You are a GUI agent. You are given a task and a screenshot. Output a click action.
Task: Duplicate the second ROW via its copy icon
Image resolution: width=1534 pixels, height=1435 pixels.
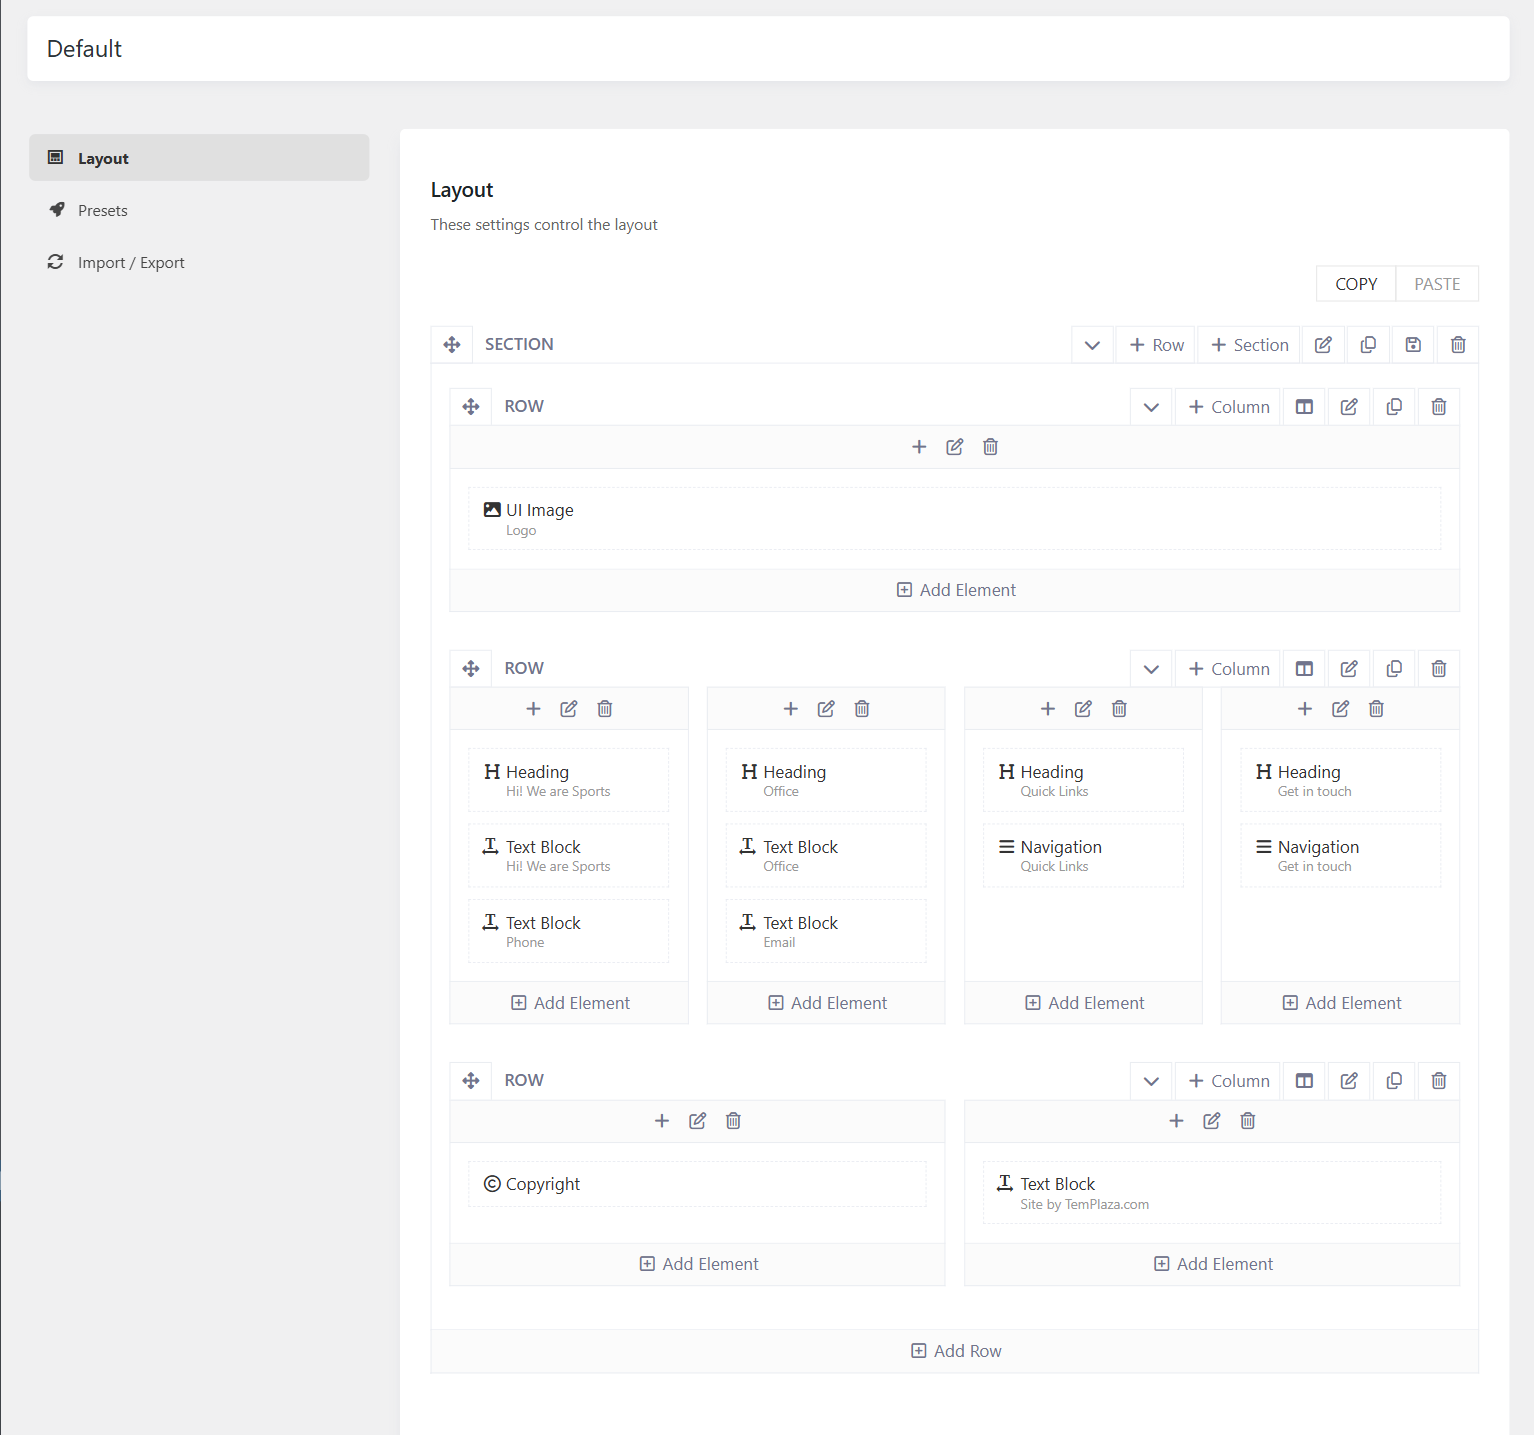tap(1394, 668)
